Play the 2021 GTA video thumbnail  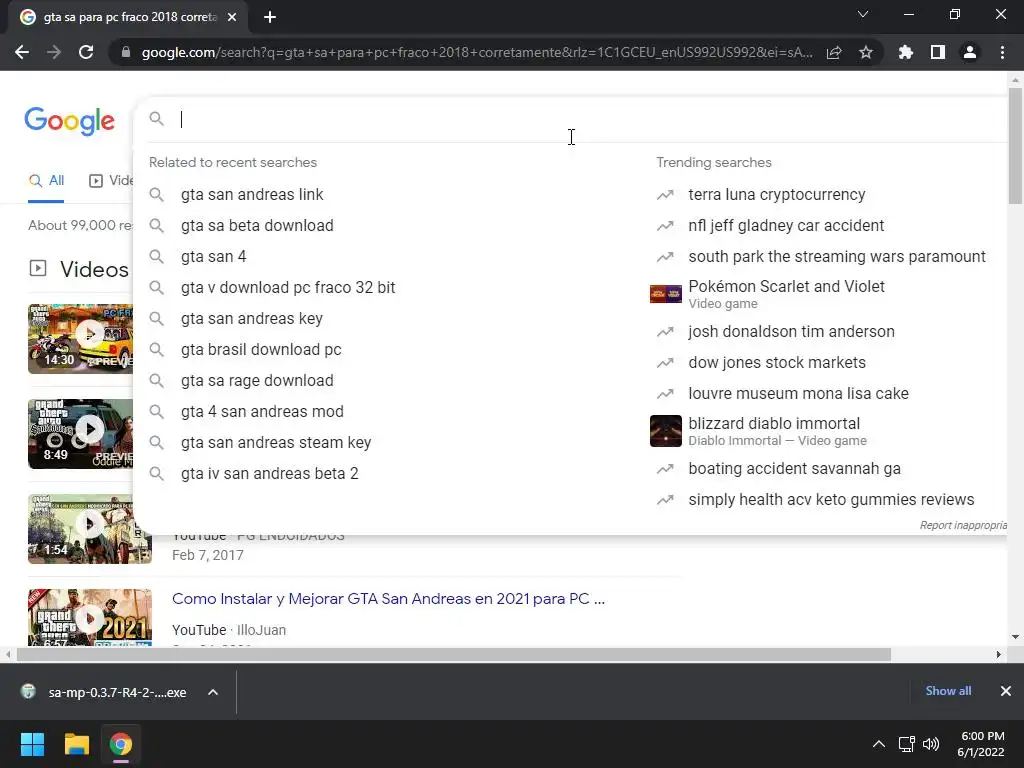[90, 617]
